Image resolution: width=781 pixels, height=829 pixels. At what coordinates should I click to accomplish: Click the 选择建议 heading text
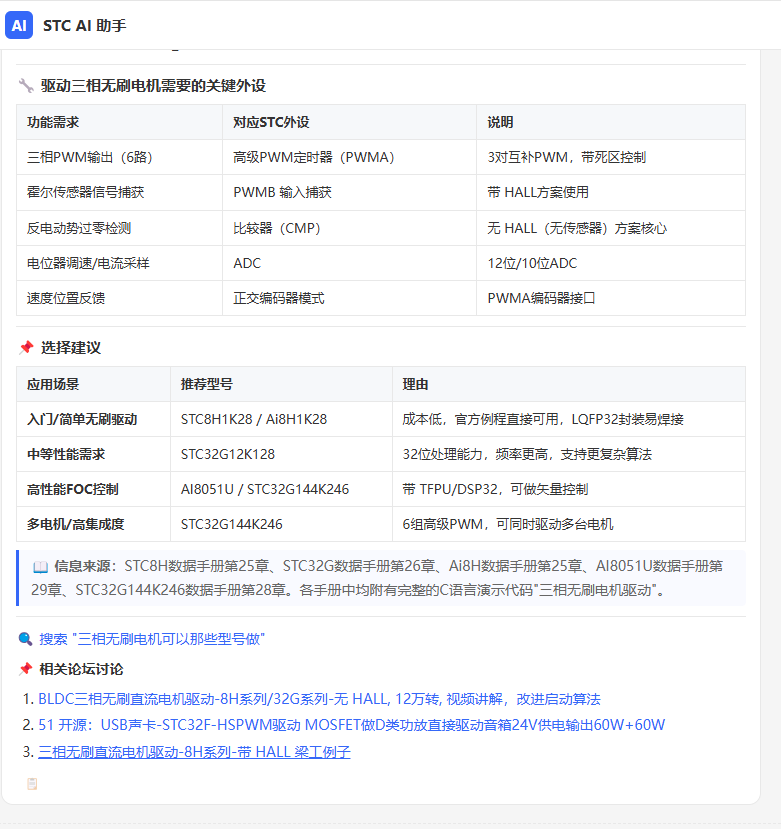[71, 347]
